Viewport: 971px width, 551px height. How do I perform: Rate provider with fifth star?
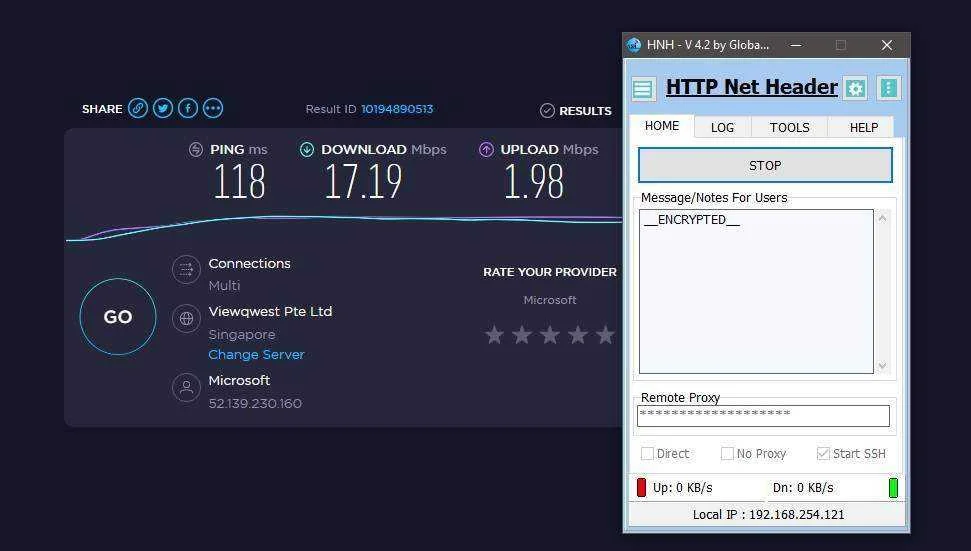[x=605, y=335]
